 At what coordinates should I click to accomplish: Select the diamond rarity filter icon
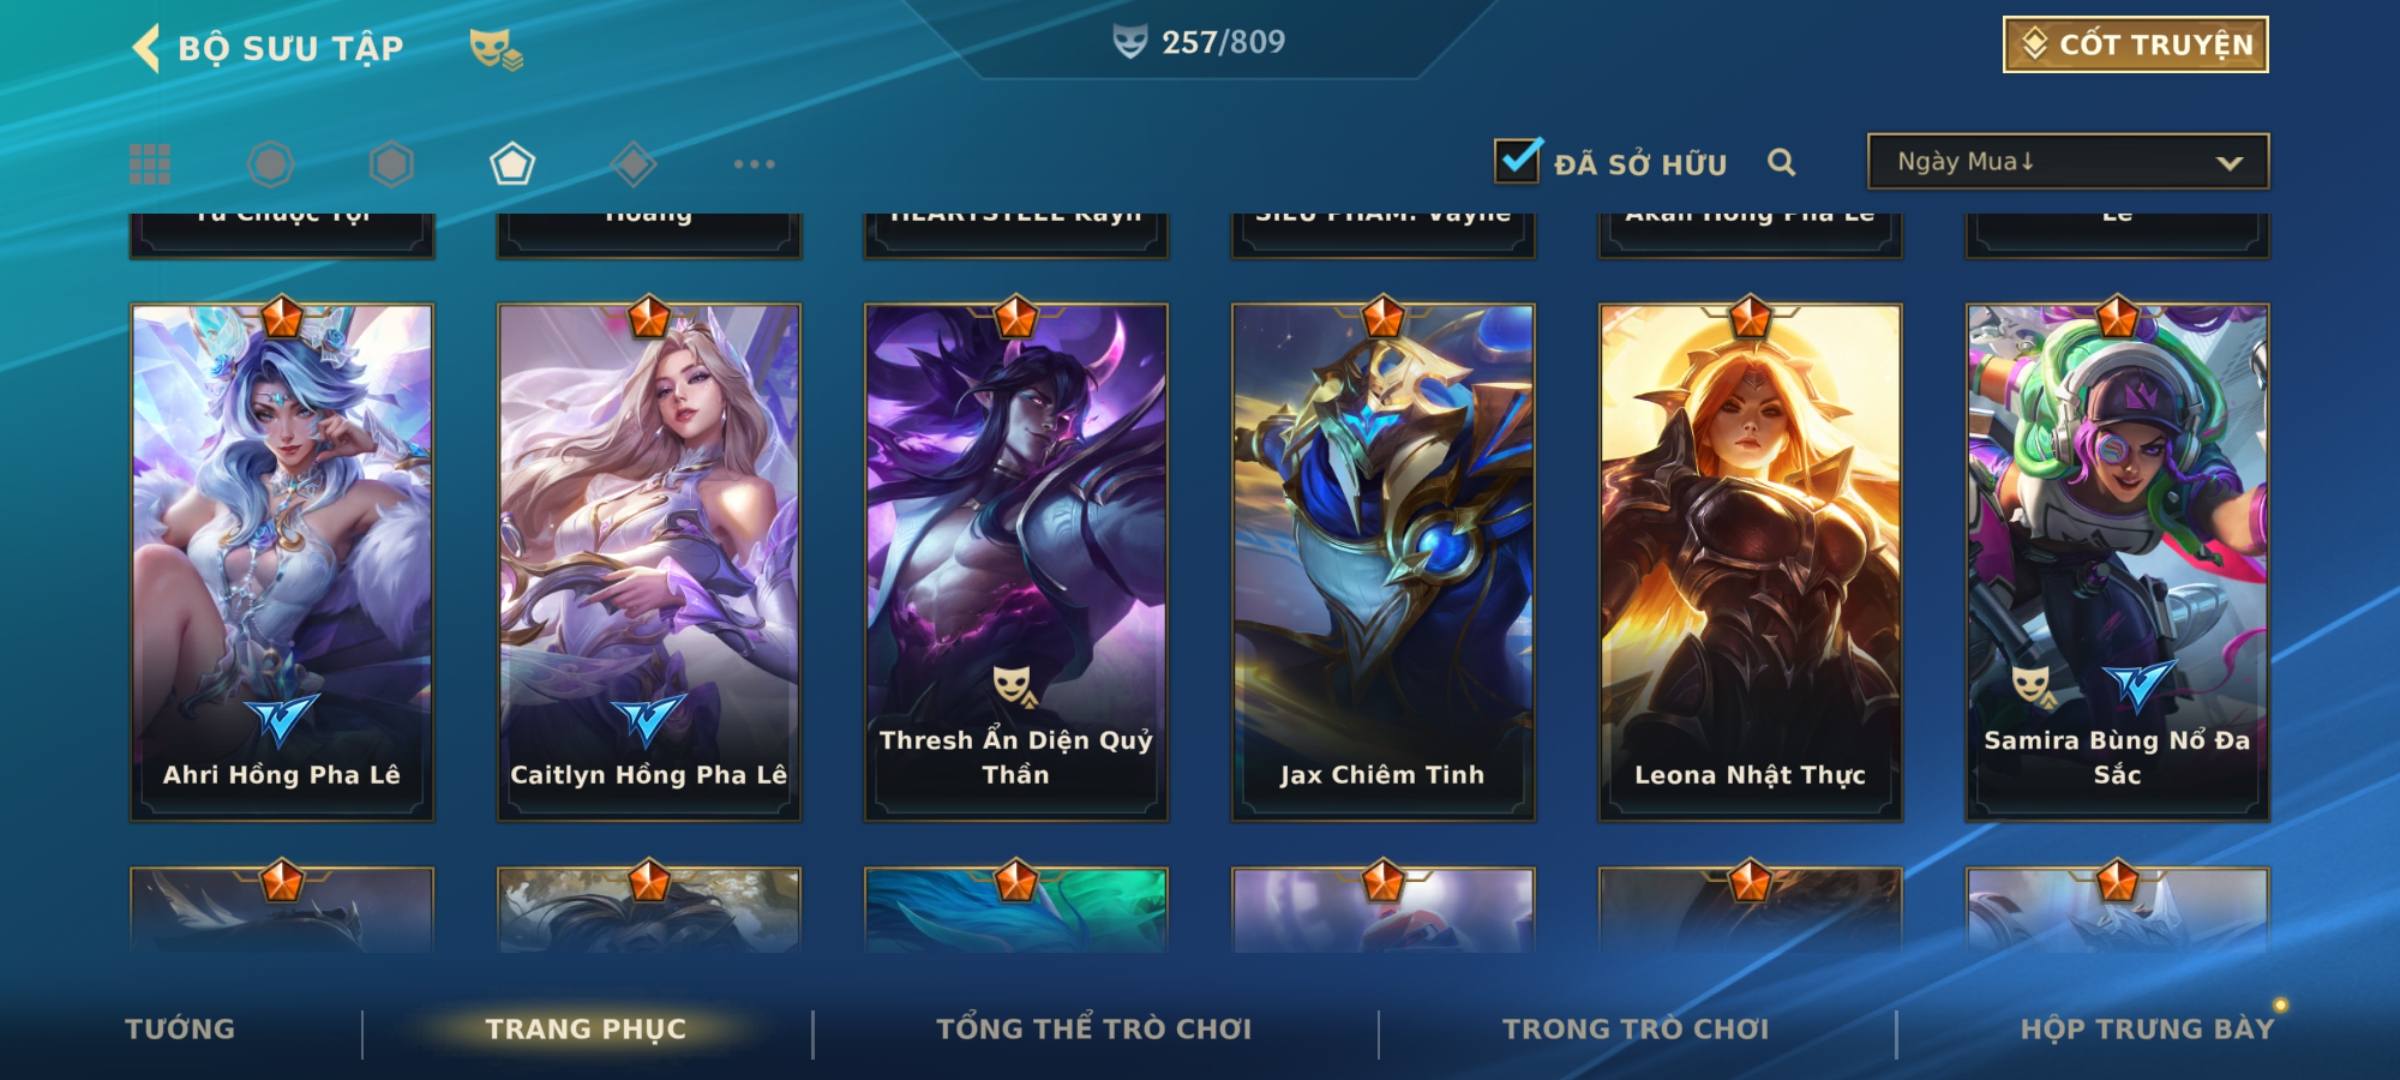[633, 164]
